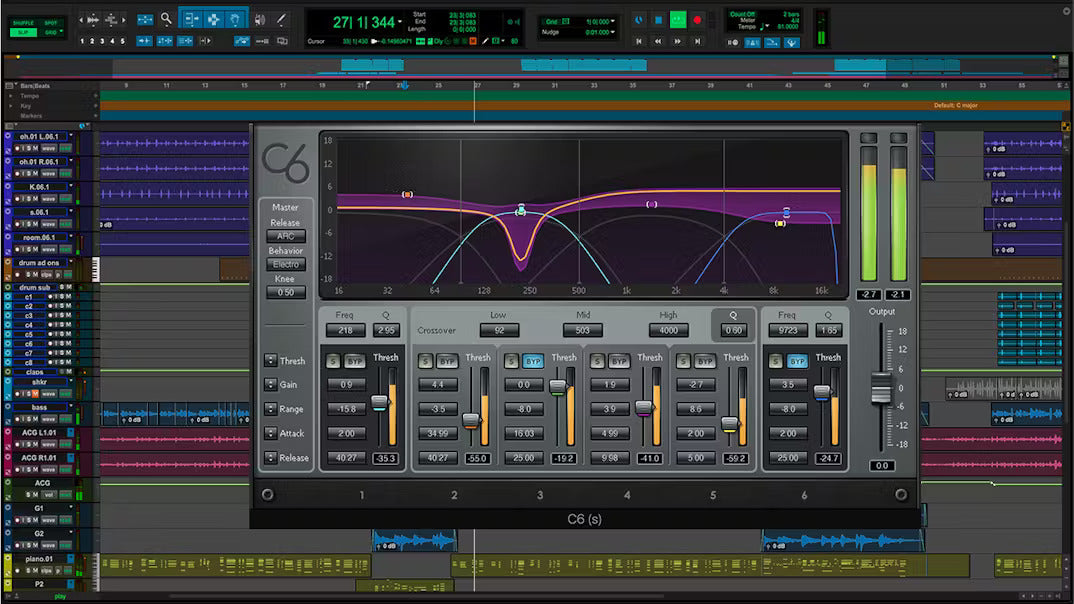
Task: Click the Low crossover value field 92
Action: (x=498, y=331)
